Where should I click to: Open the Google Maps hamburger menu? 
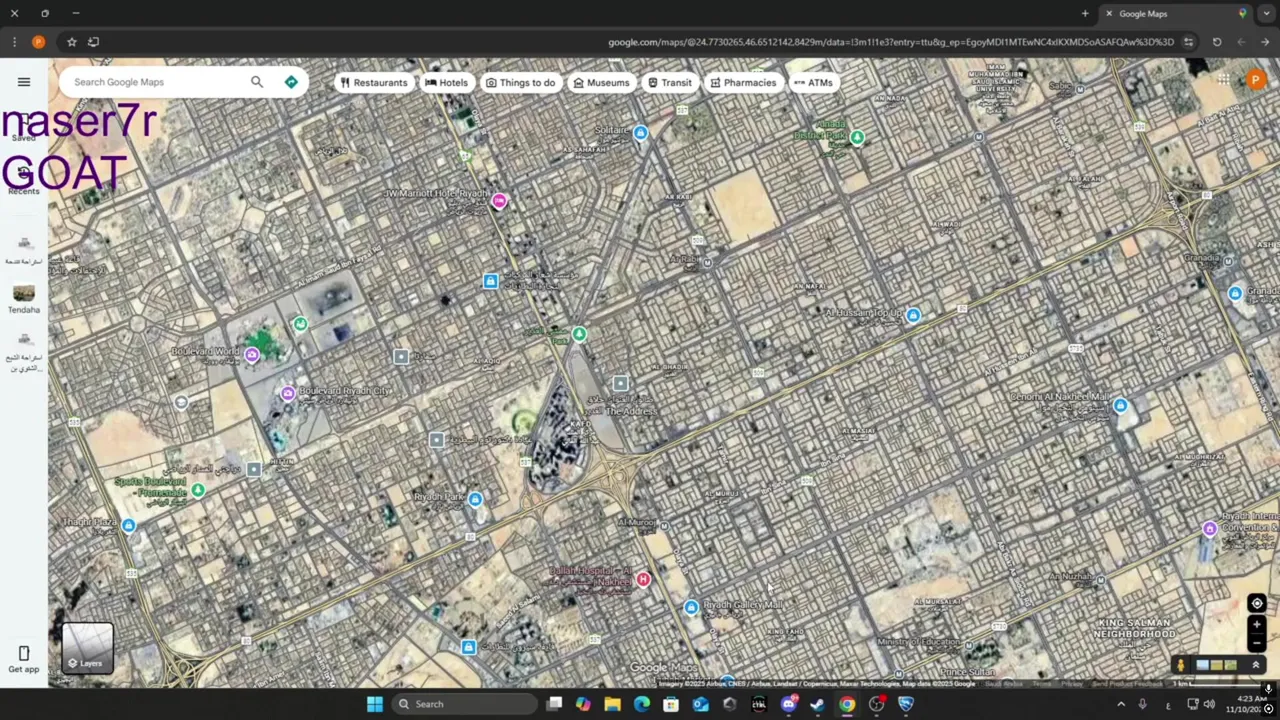(24, 82)
